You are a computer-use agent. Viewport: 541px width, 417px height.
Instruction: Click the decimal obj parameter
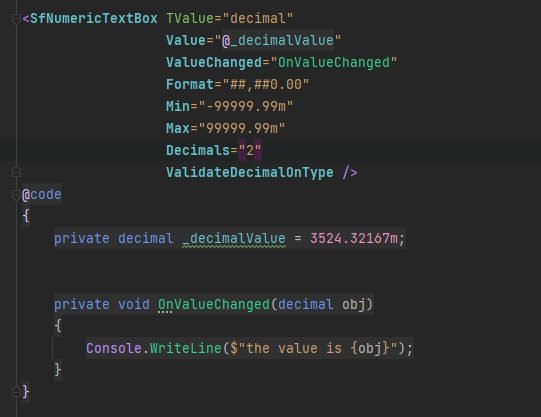pyautogui.click(x=322, y=305)
